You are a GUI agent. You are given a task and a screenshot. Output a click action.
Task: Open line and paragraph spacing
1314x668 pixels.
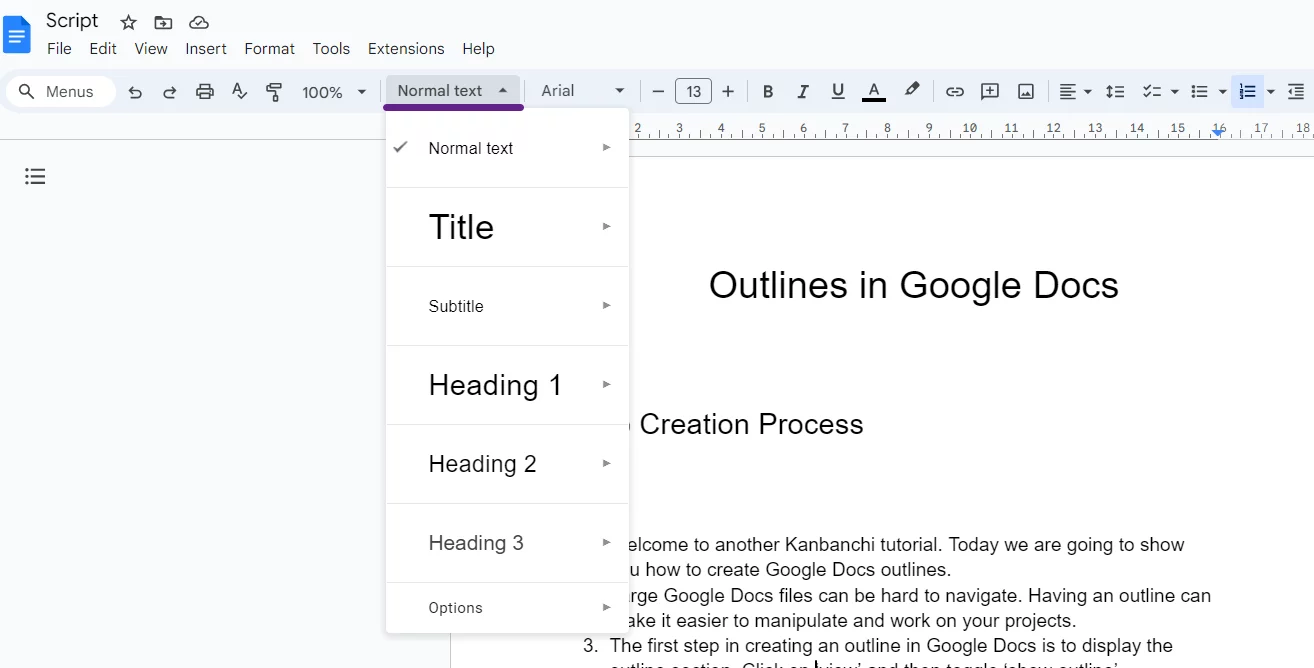click(1115, 92)
